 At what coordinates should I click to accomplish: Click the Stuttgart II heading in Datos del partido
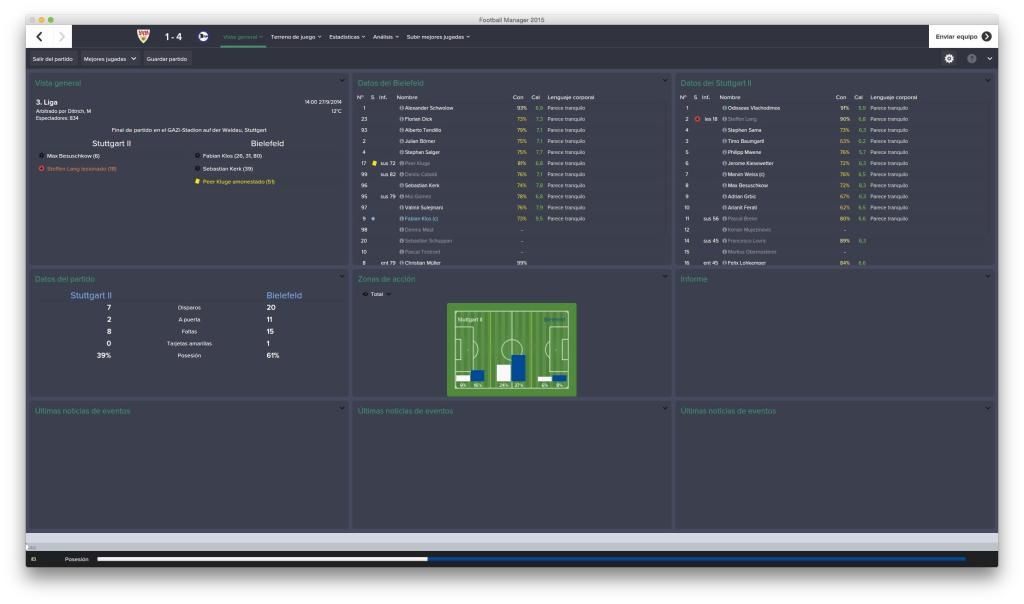[x=91, y=295]
